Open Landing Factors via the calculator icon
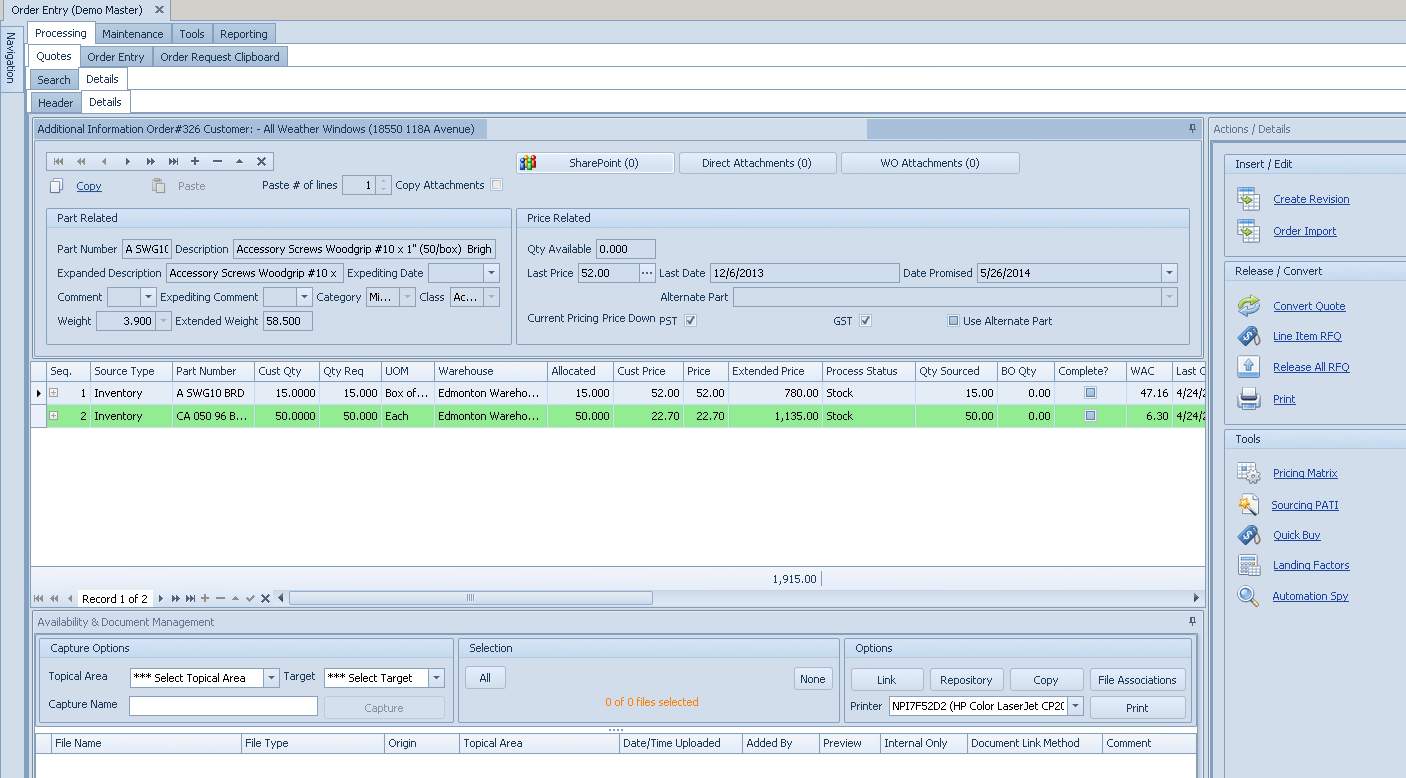 (x=1248, y=564)
